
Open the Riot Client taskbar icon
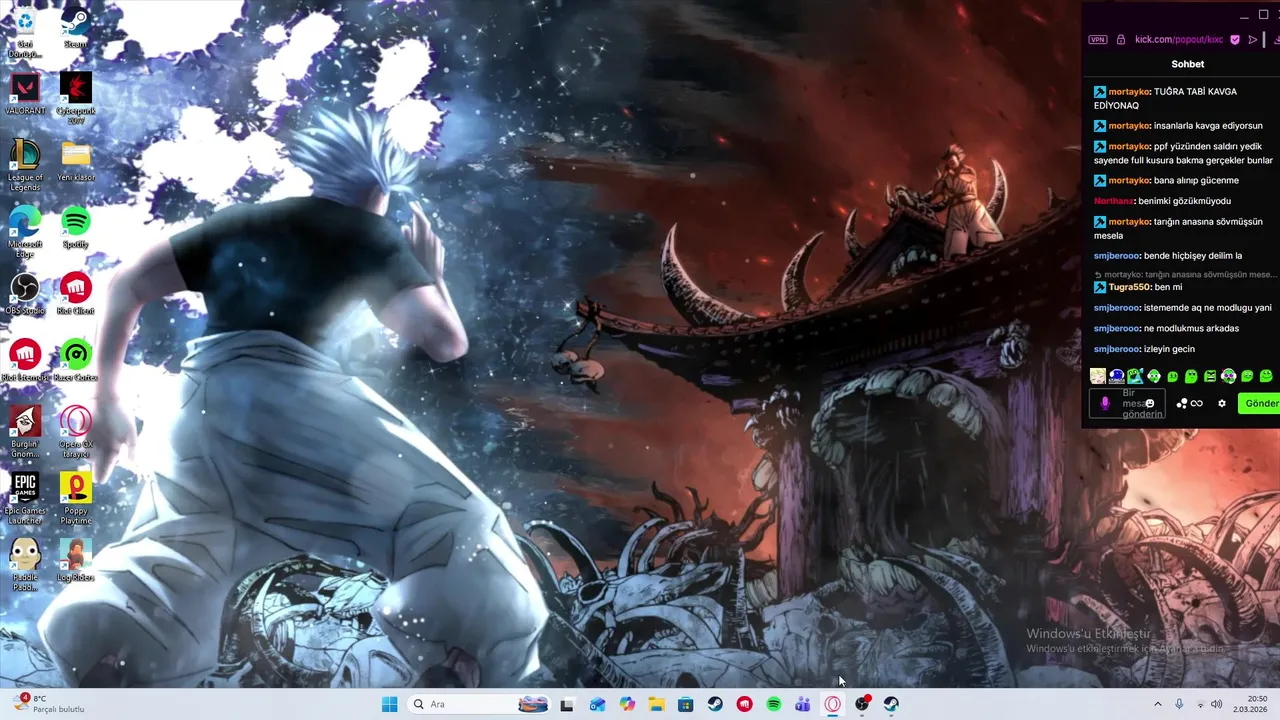744,704
